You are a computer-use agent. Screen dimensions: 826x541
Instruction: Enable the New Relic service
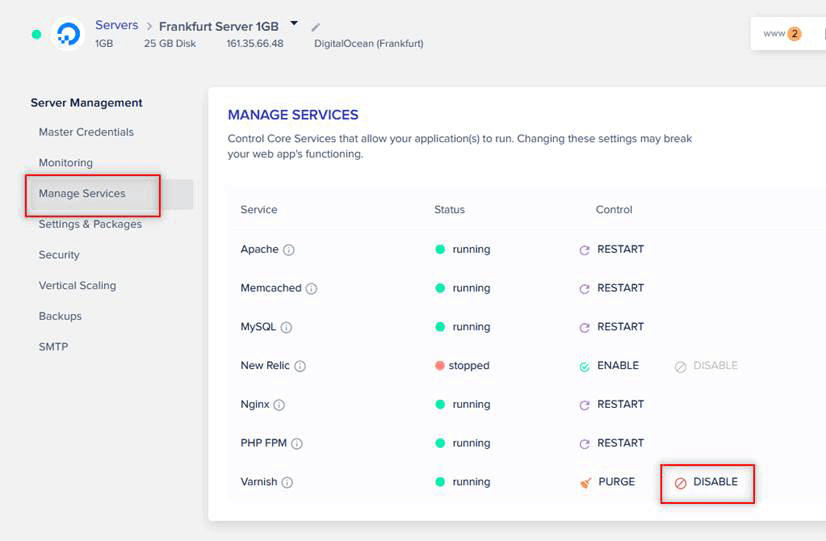point(609,366)
